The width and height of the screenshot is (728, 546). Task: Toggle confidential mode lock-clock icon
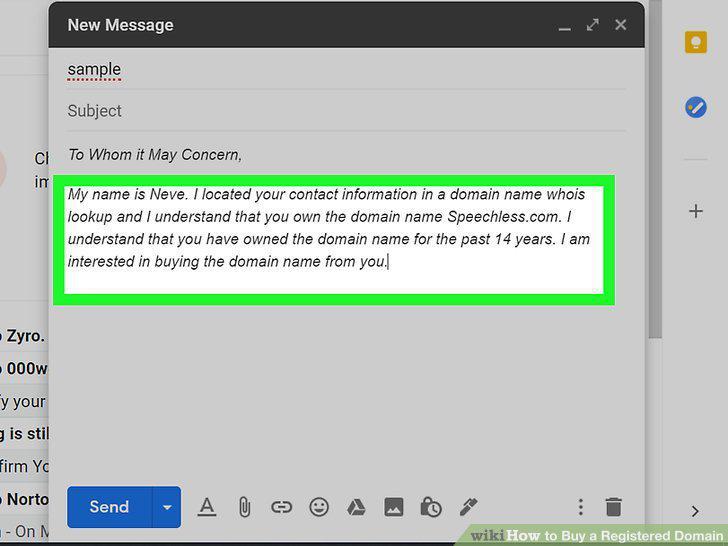coord(431,507)
